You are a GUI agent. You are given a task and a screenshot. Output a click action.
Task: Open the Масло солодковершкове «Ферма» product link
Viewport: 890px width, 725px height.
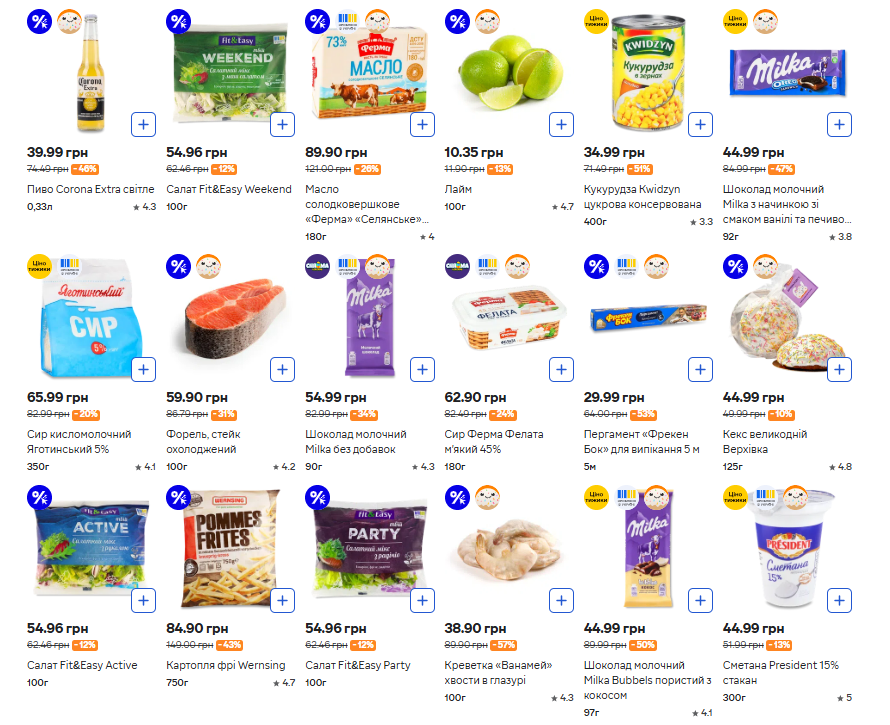366,204
